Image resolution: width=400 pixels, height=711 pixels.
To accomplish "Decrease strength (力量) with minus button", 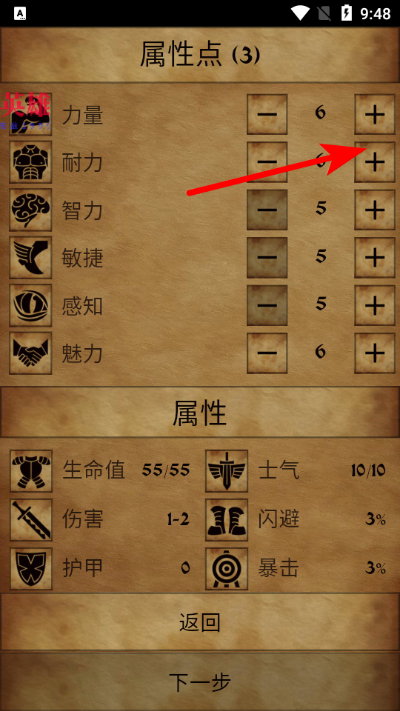I will click(x=267, y=114).
